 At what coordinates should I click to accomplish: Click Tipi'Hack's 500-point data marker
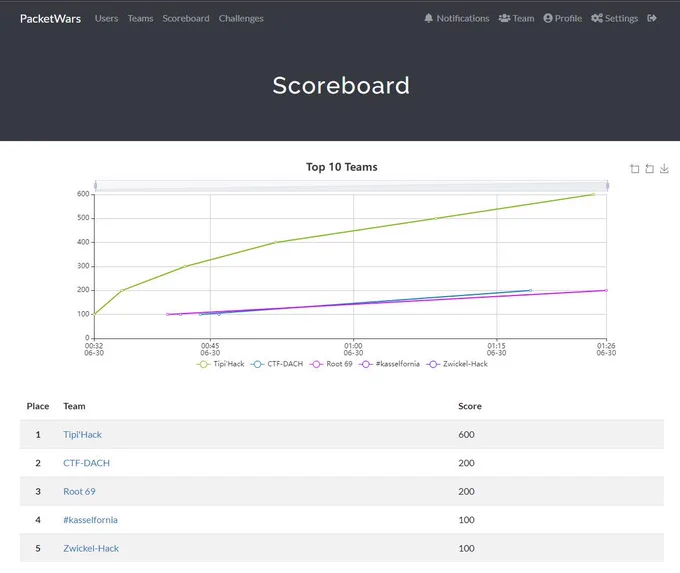436,219
